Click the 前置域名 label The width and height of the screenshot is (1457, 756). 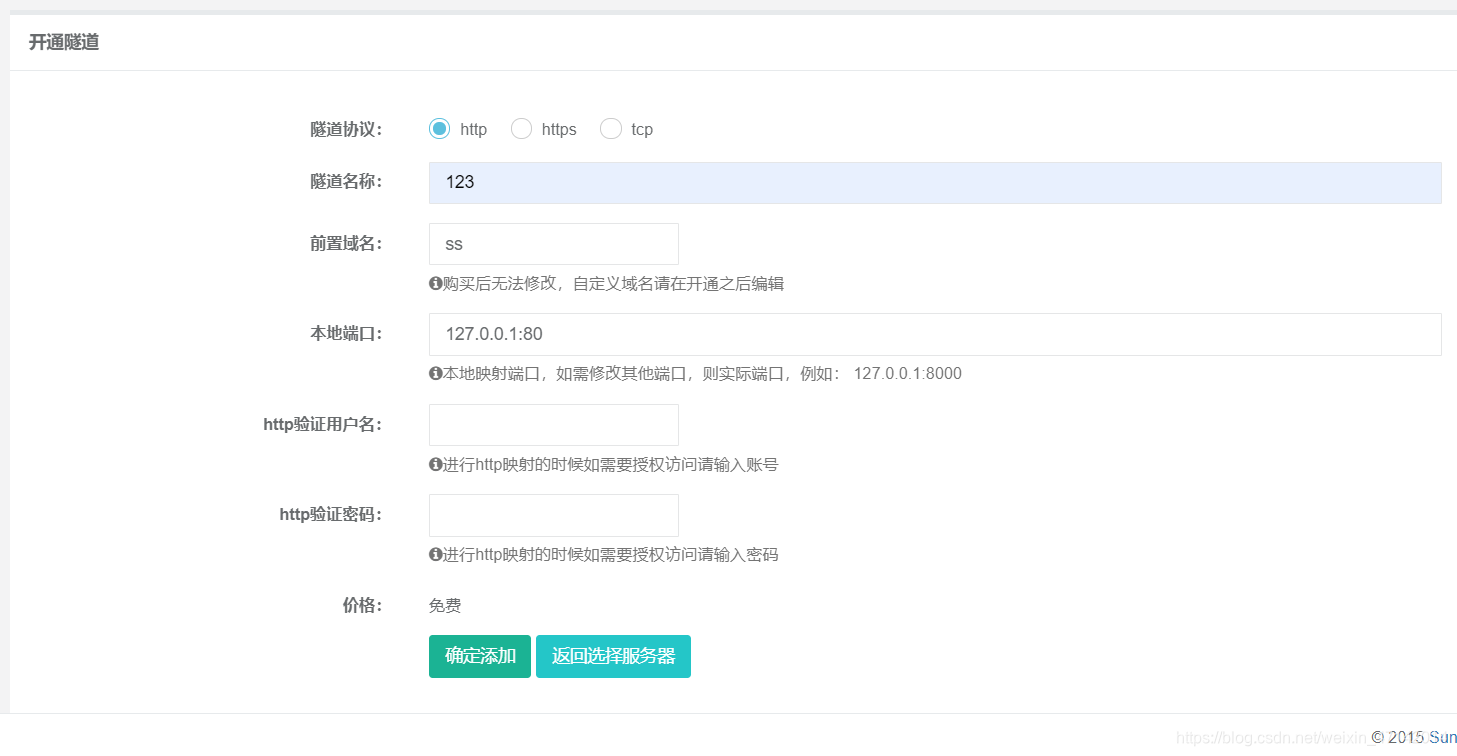[x=346, y=243]
